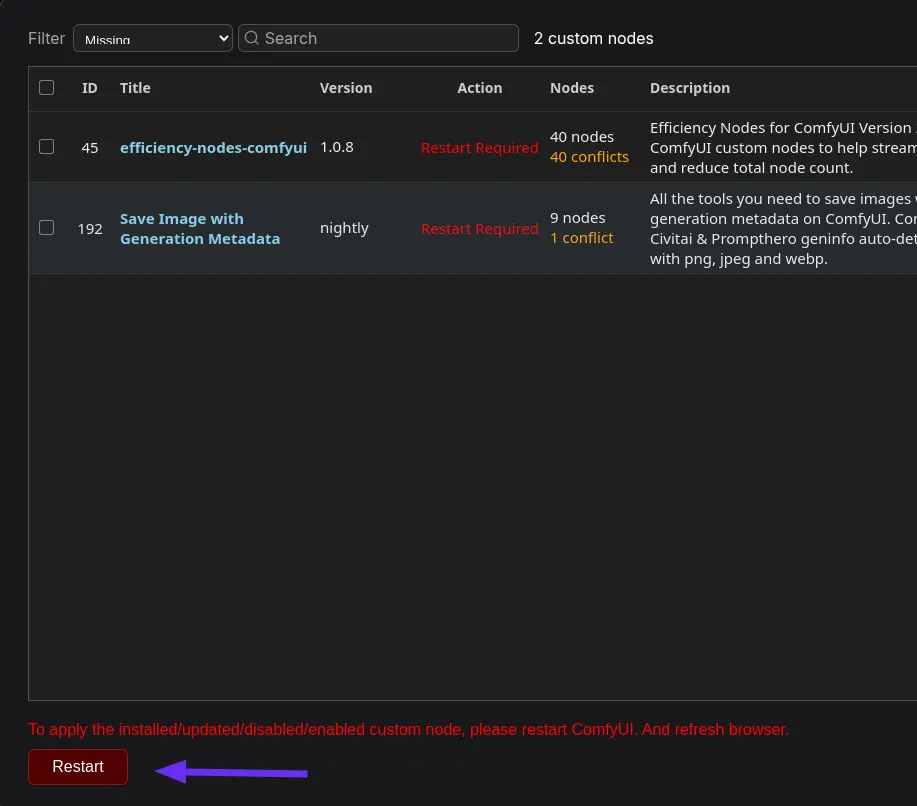Image resolution: width=917 pixels, height=806 pixels.
Task: Select checkbox for Save Image with Generation Metadata
Action: pyautogui.click(x=47, y=228)
